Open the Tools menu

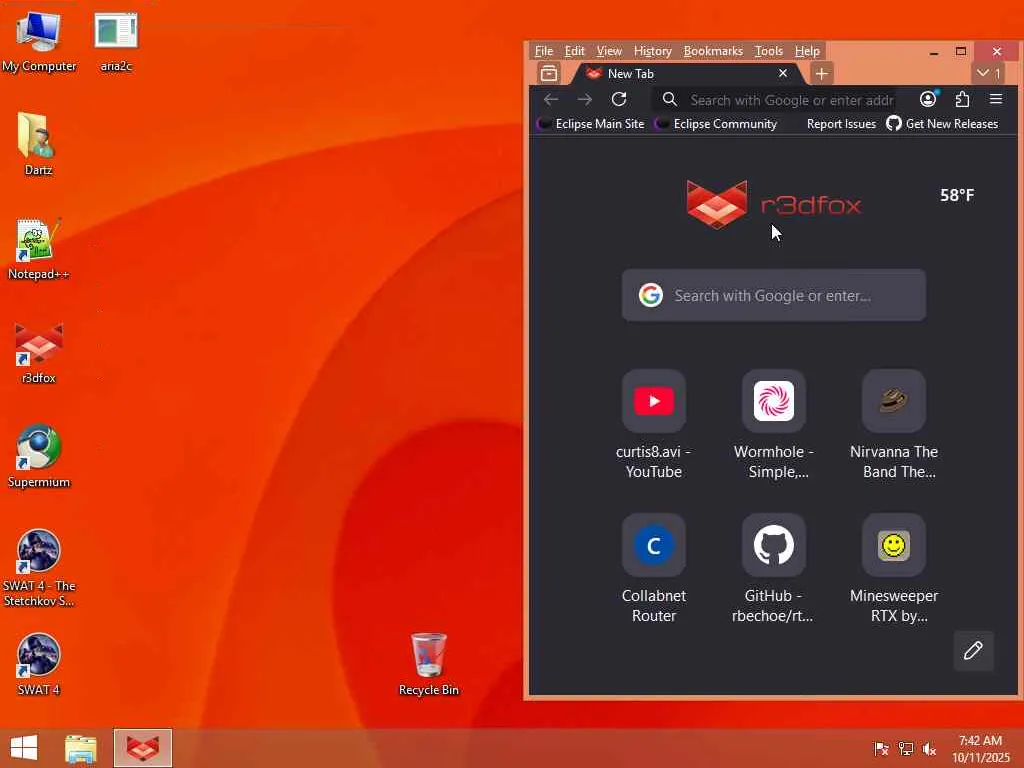point(769,51)
